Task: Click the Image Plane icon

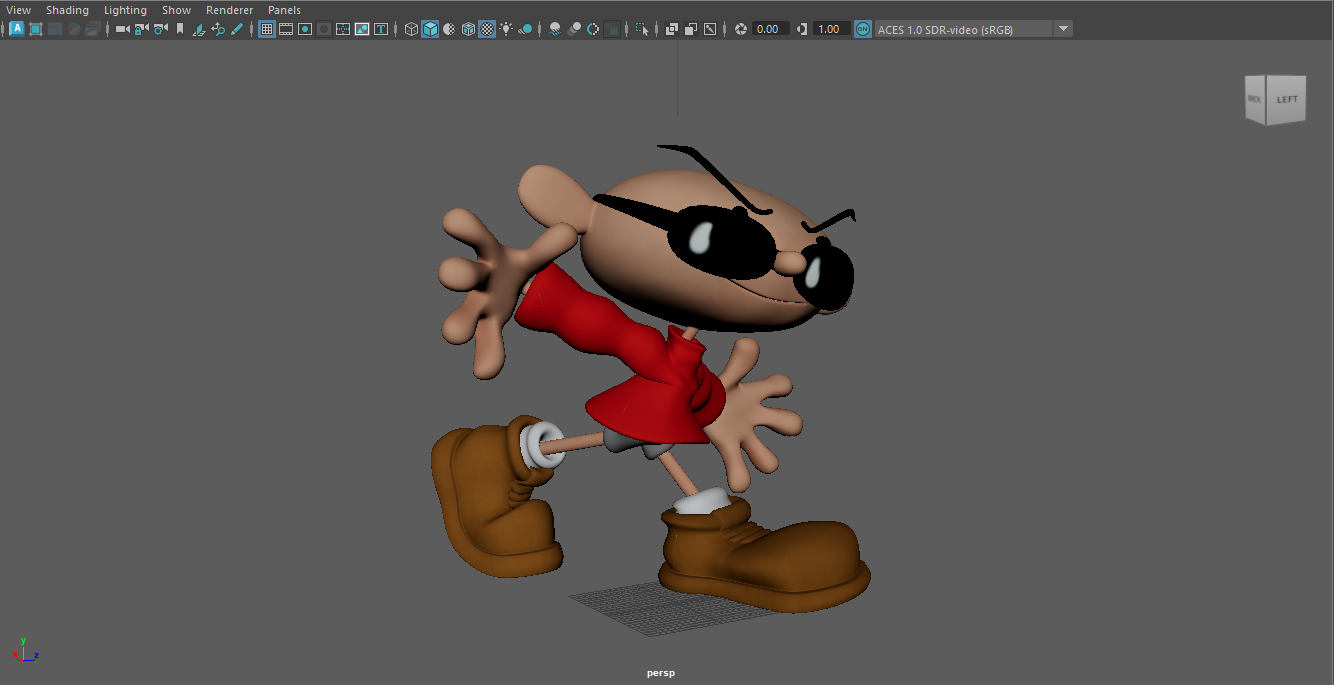Action: tap(199, 29)
